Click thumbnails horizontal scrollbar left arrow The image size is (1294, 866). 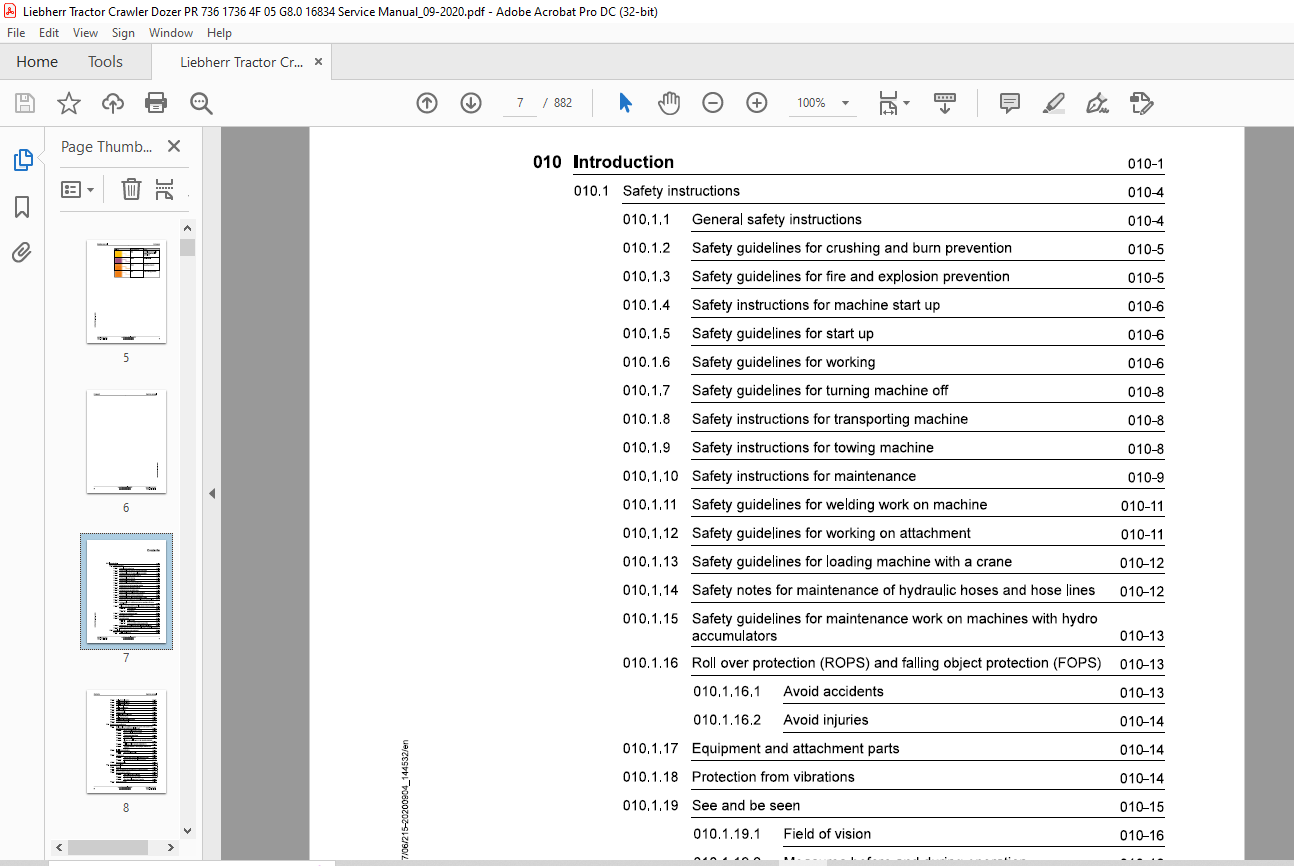60,847
